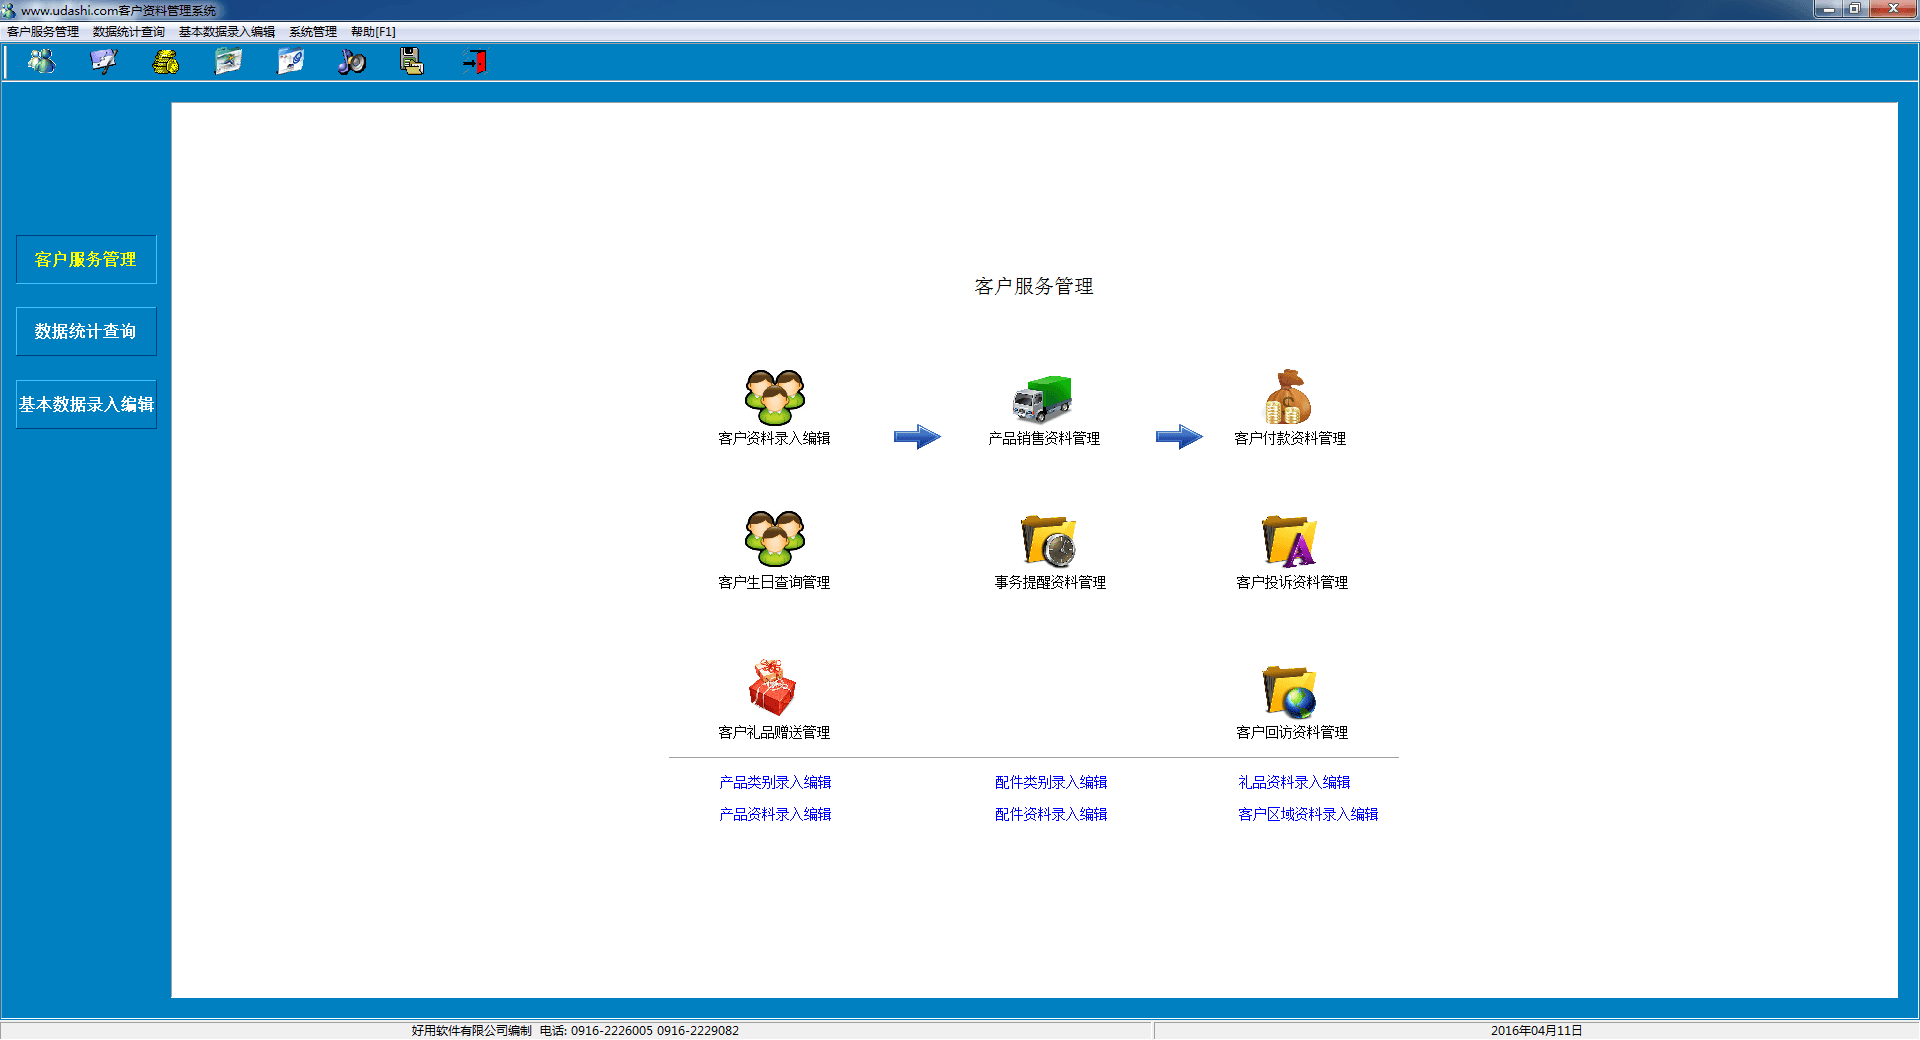Click the floppy disk backup toolbar icon
The width and height of the screenshot is (1920, 1040).
412,62
